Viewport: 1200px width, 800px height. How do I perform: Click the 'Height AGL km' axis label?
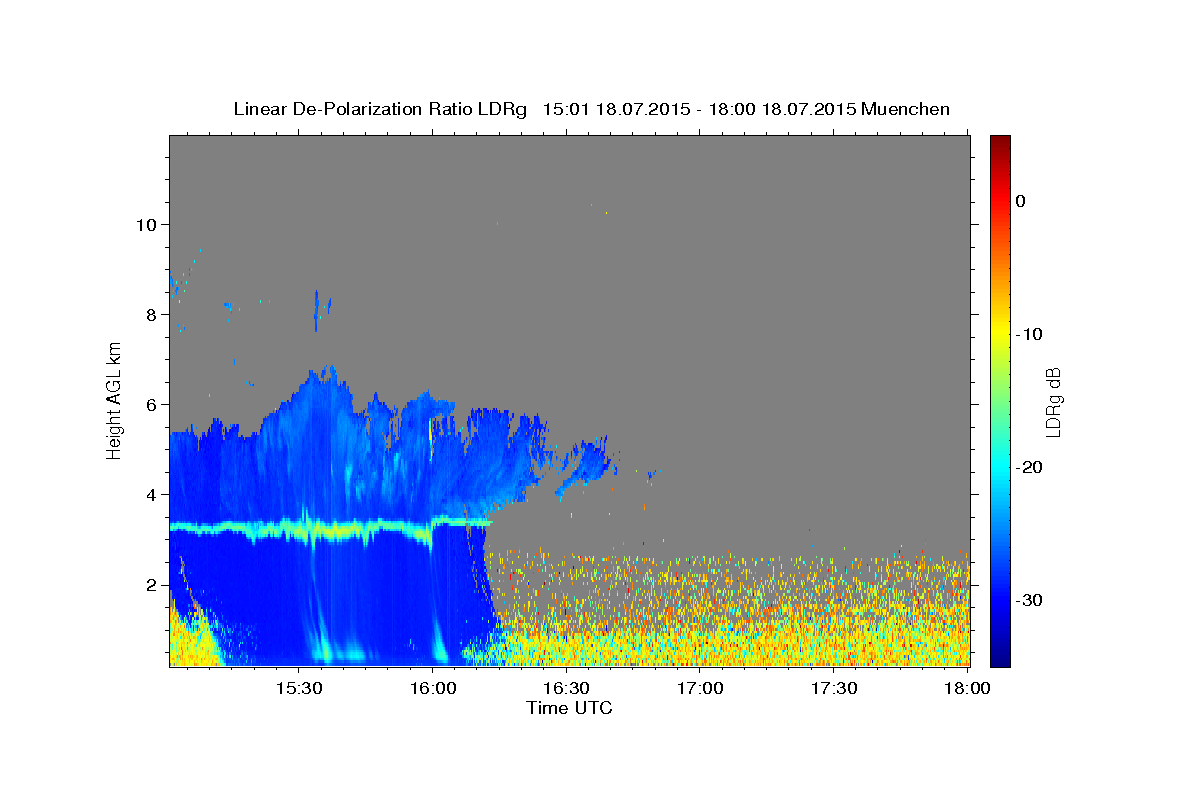(115, 400)
